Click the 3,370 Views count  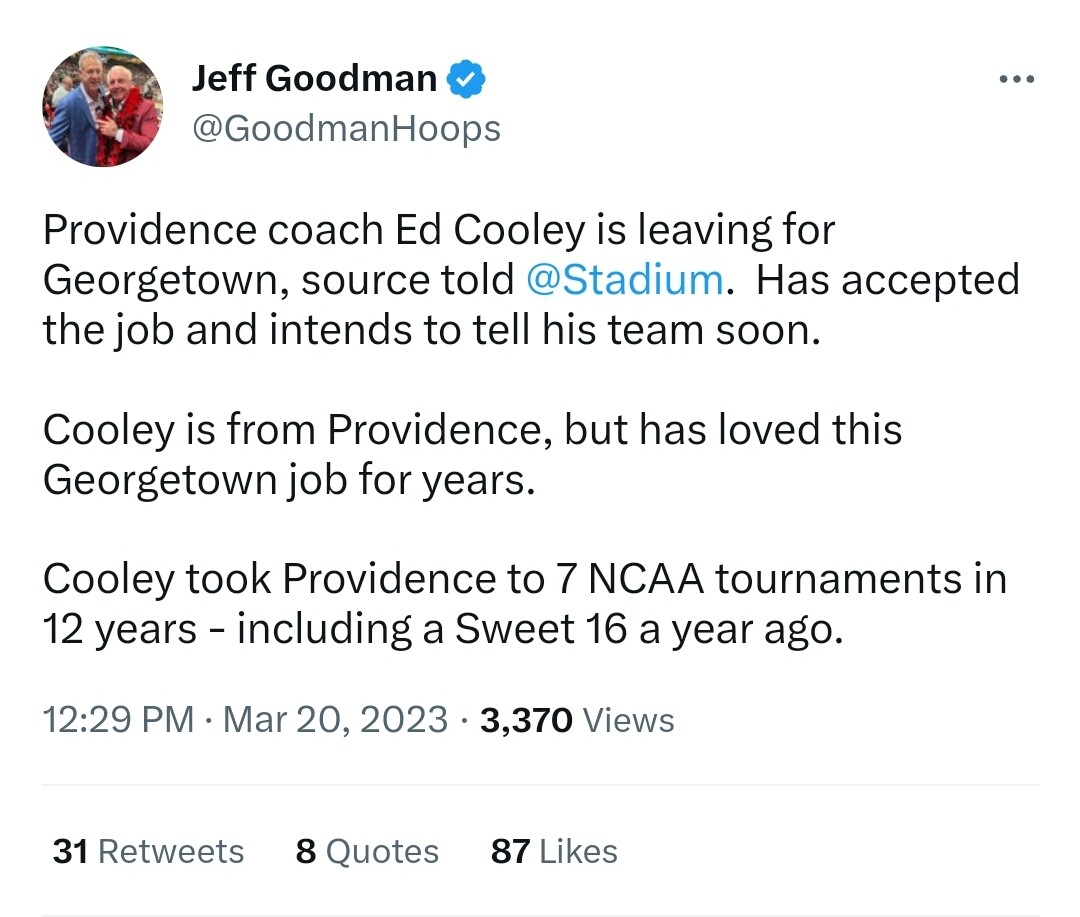pyautogui.click(x=577, y=720)
